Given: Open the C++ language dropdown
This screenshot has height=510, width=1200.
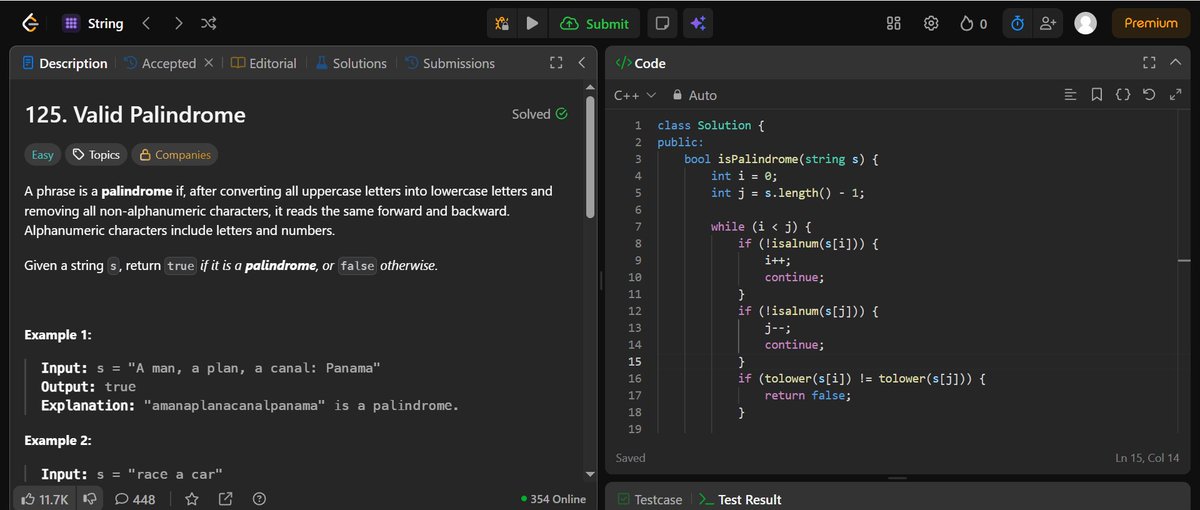Looking at the screenshot, I should point(635,95).
